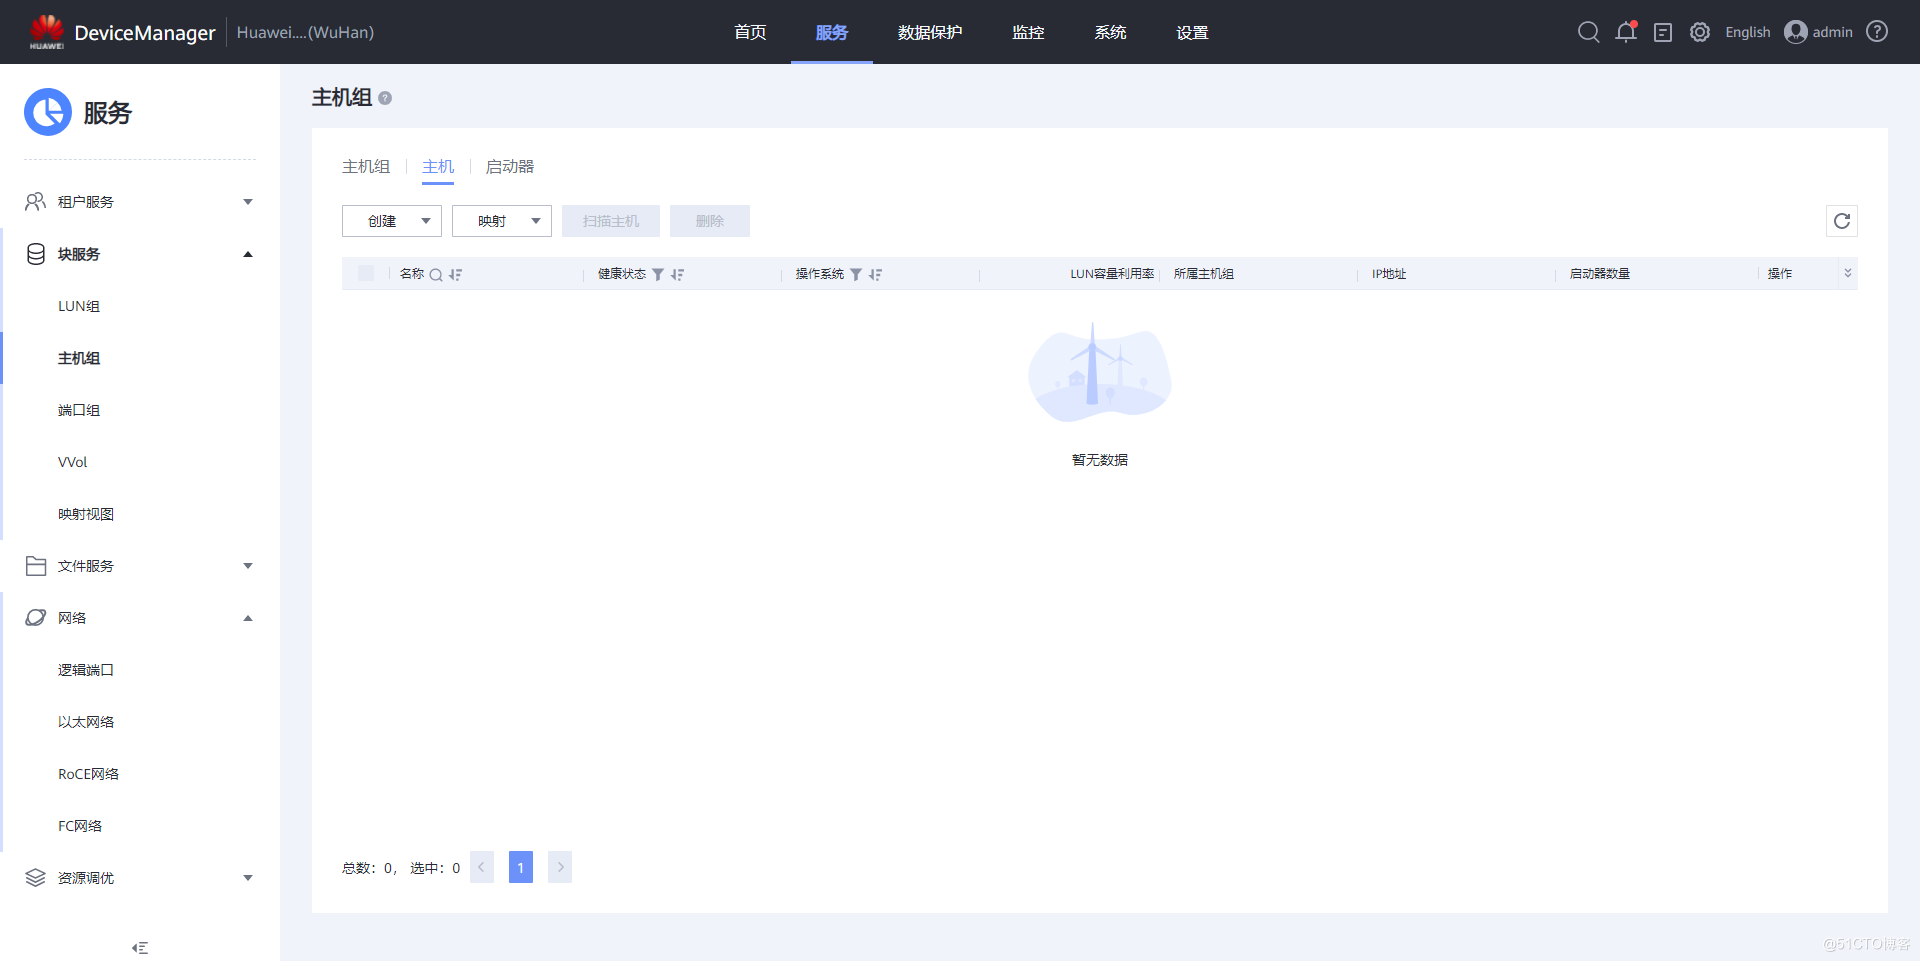Image resolution: width=1920 pixels, height=961 pixels.
Task: Toggle the select-all checkbox in table header
Action: [x=366, y=273]
